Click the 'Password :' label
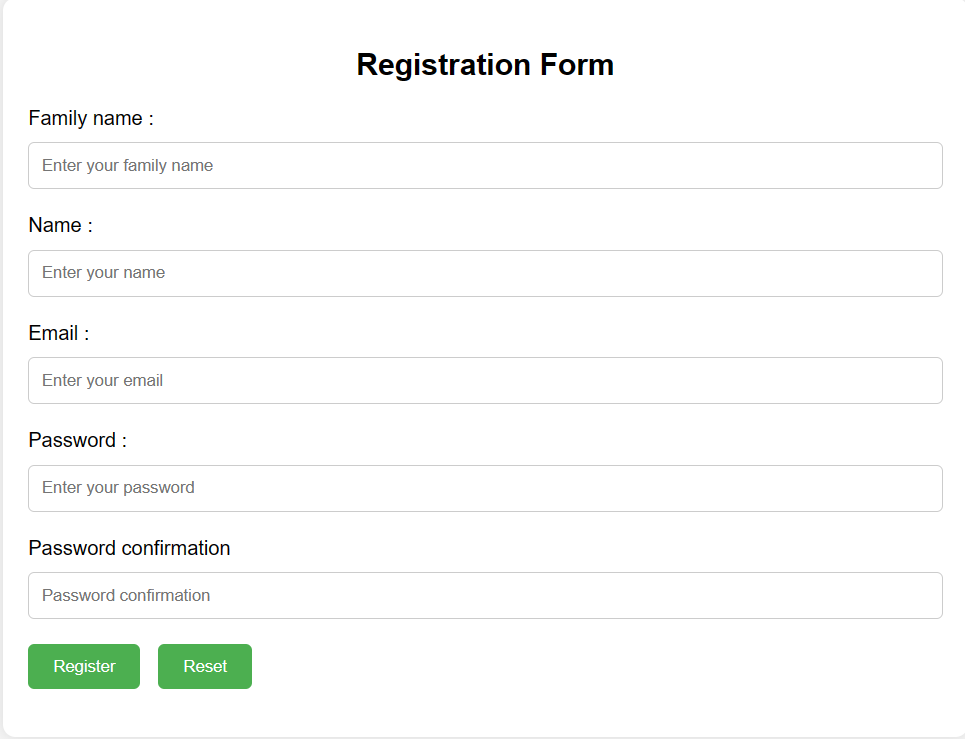Screen dimensions: 965x739 pos(77,440)
